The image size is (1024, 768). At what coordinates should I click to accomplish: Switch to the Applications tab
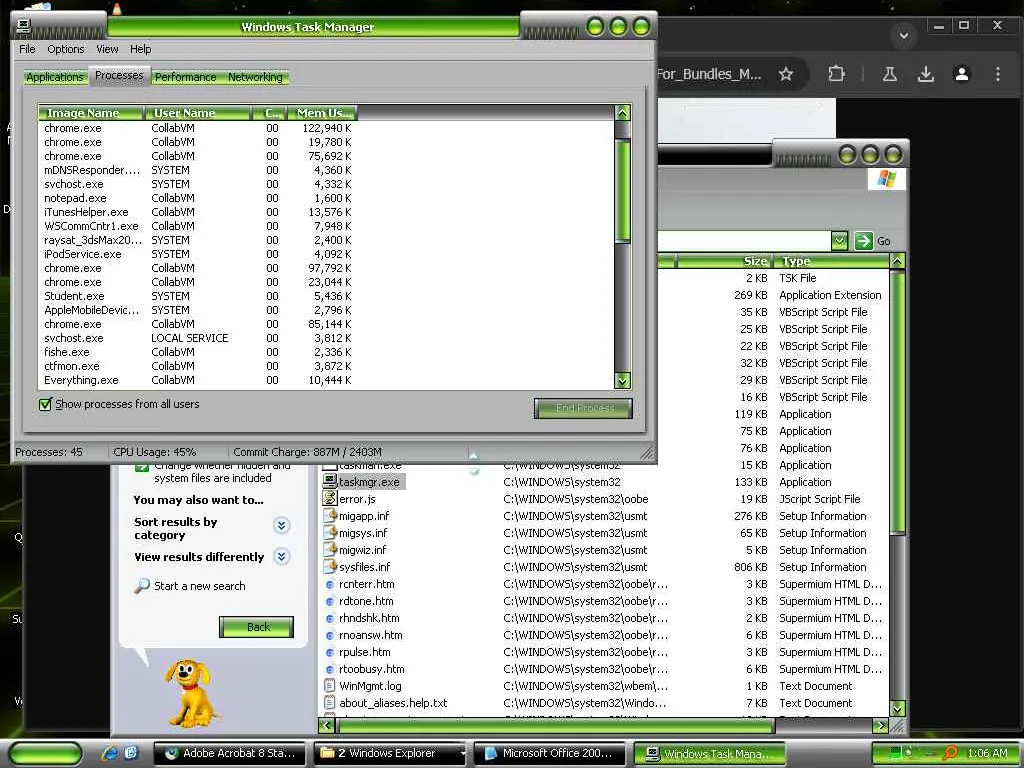click(x=55, y=77)
